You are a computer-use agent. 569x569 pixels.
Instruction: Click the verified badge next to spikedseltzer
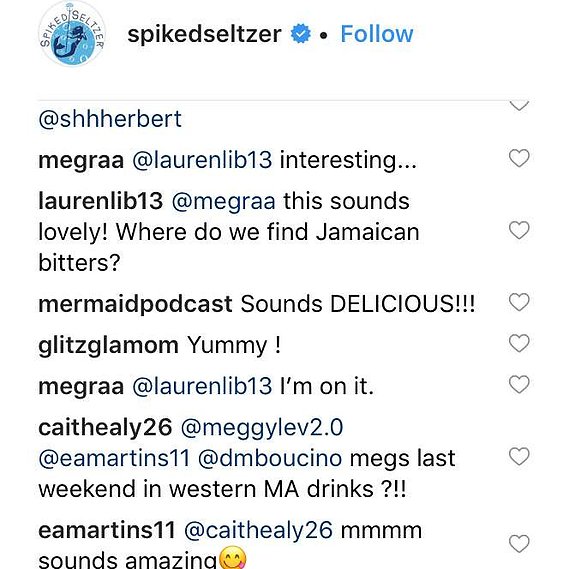pyautogui.click(x=300, y=34)
